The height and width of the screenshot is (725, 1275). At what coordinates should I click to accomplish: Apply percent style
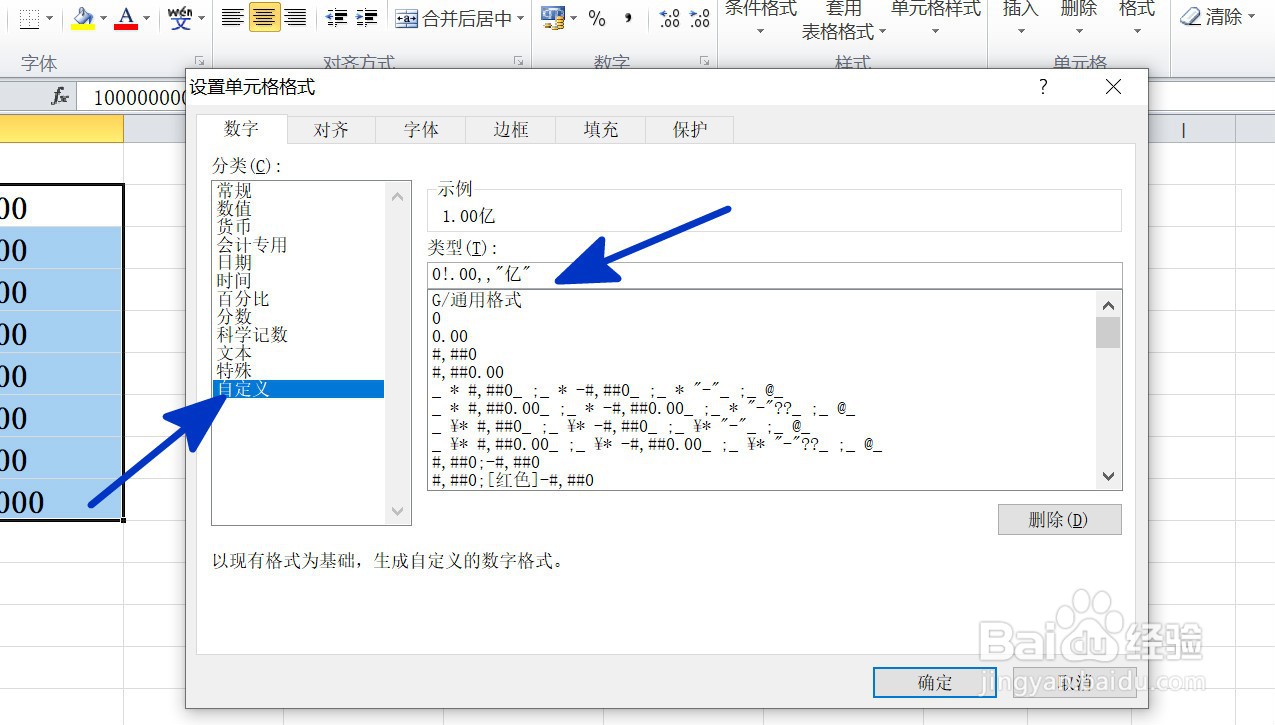597,17
